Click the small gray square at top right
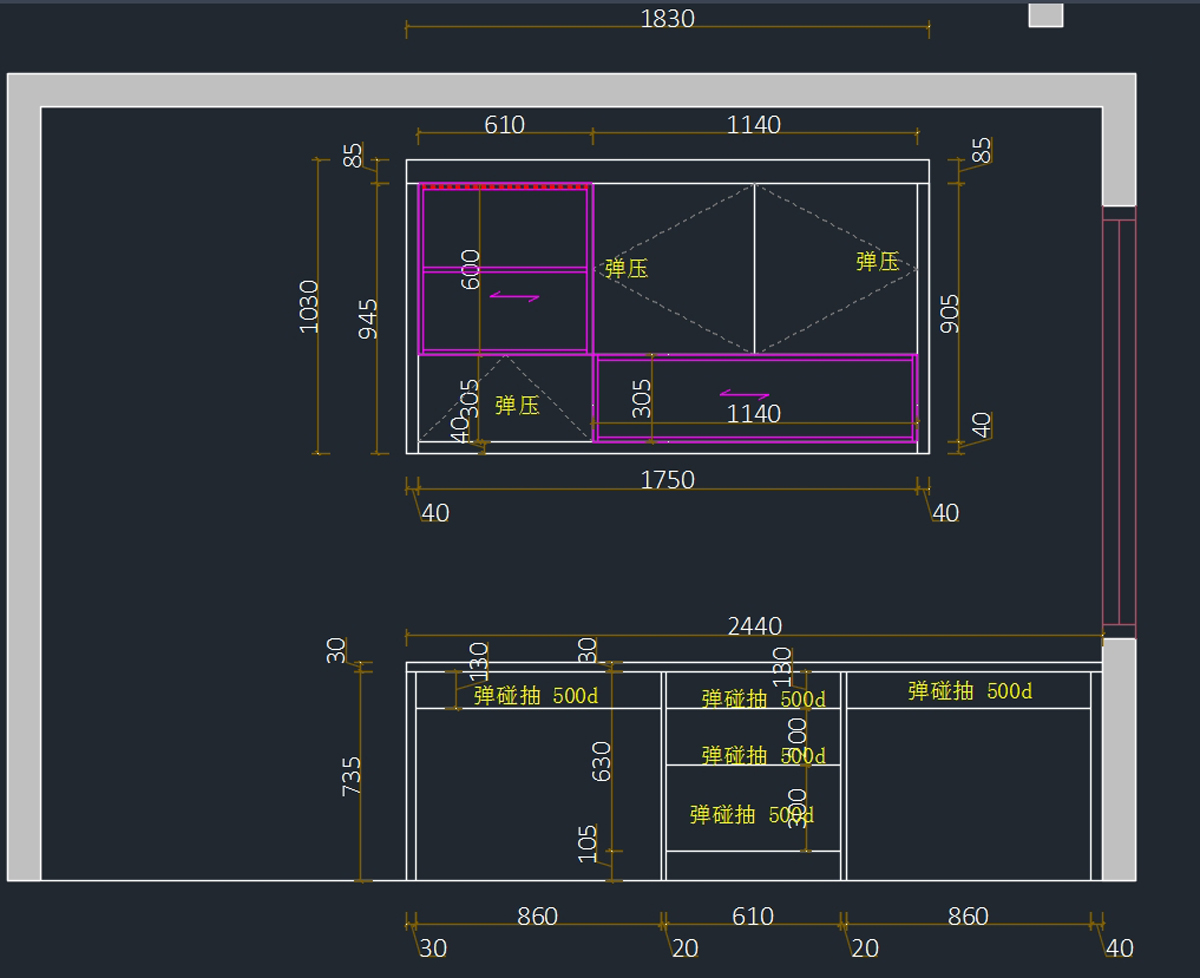Viewport: 1200px width, 978px height. click(1045, 15)
